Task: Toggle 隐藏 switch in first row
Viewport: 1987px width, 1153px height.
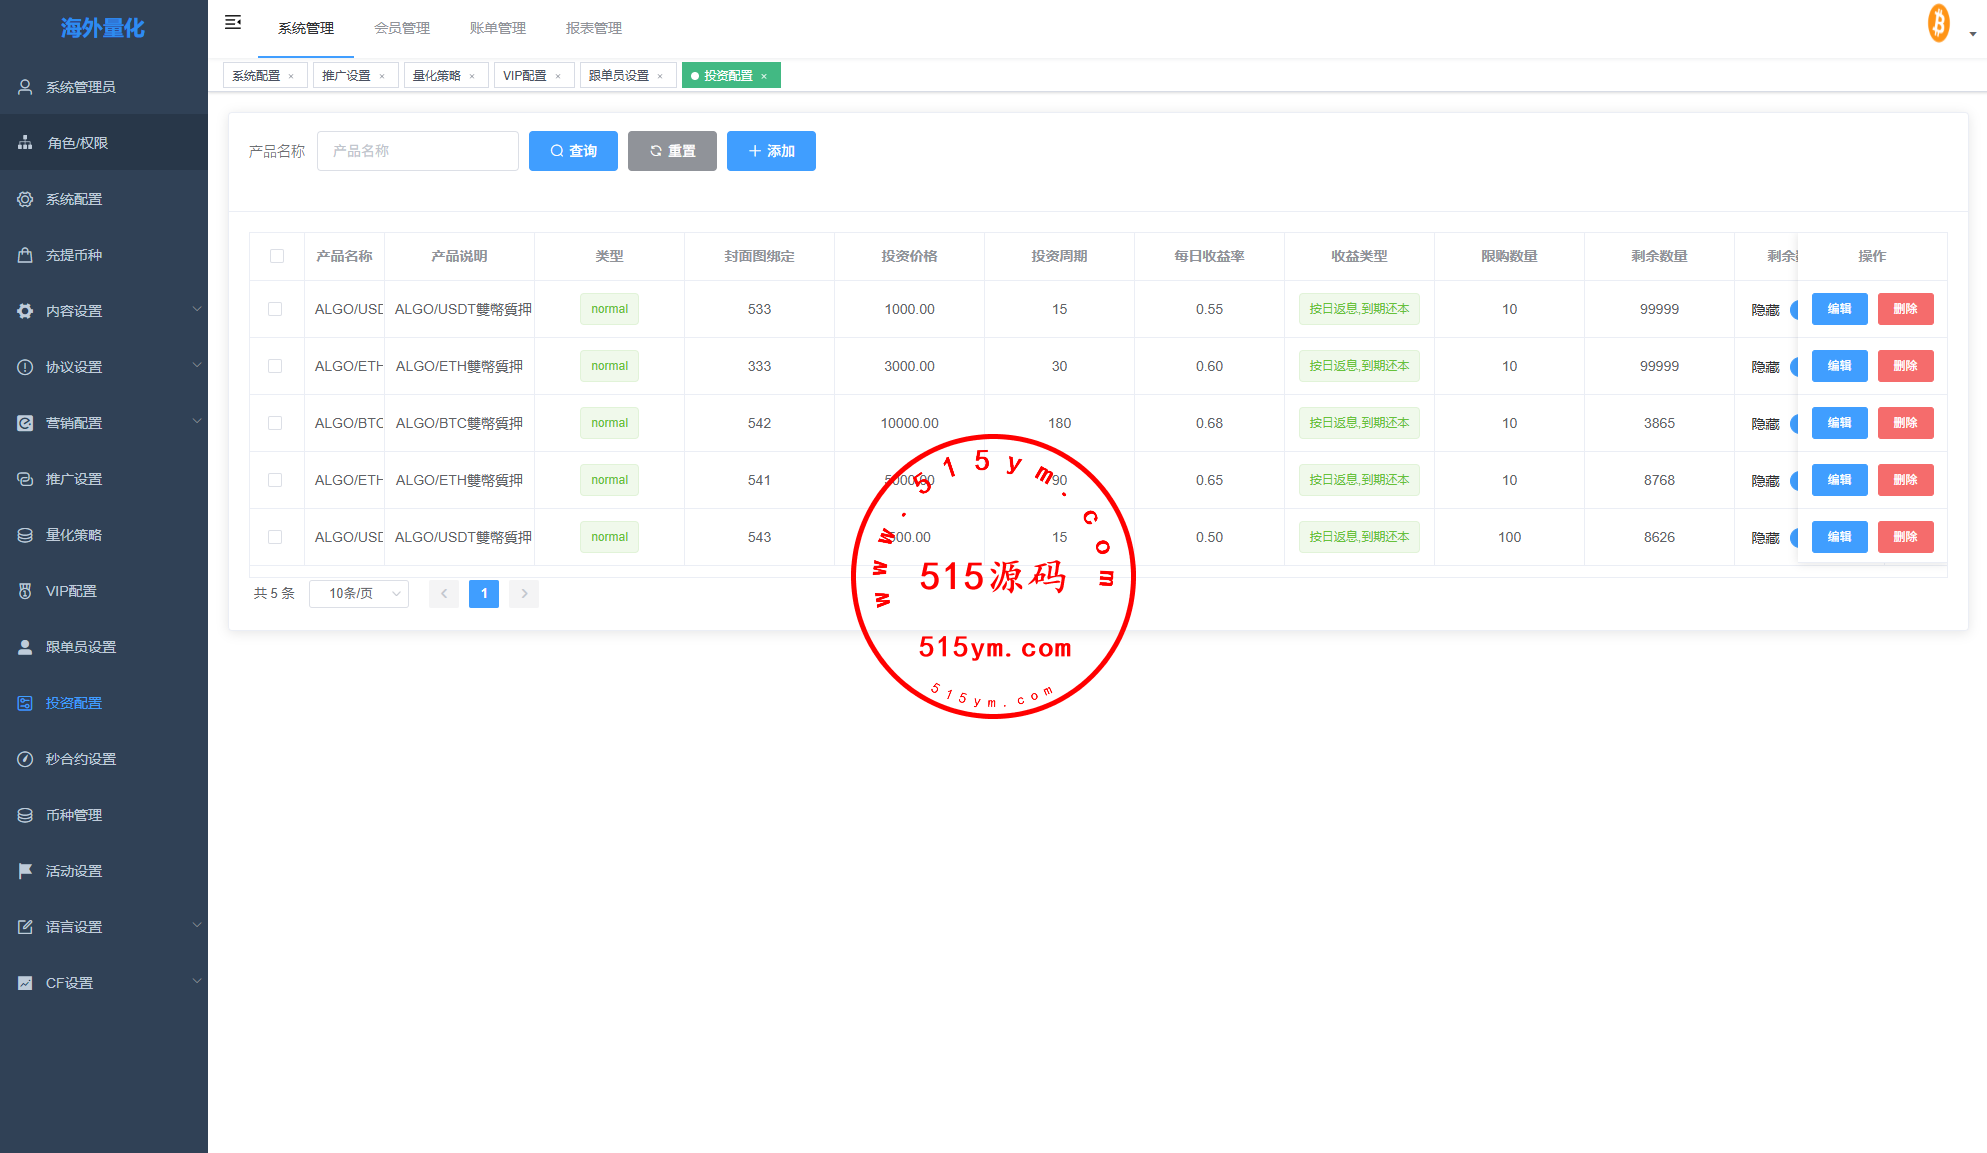Action: (x=1794, y=310)
